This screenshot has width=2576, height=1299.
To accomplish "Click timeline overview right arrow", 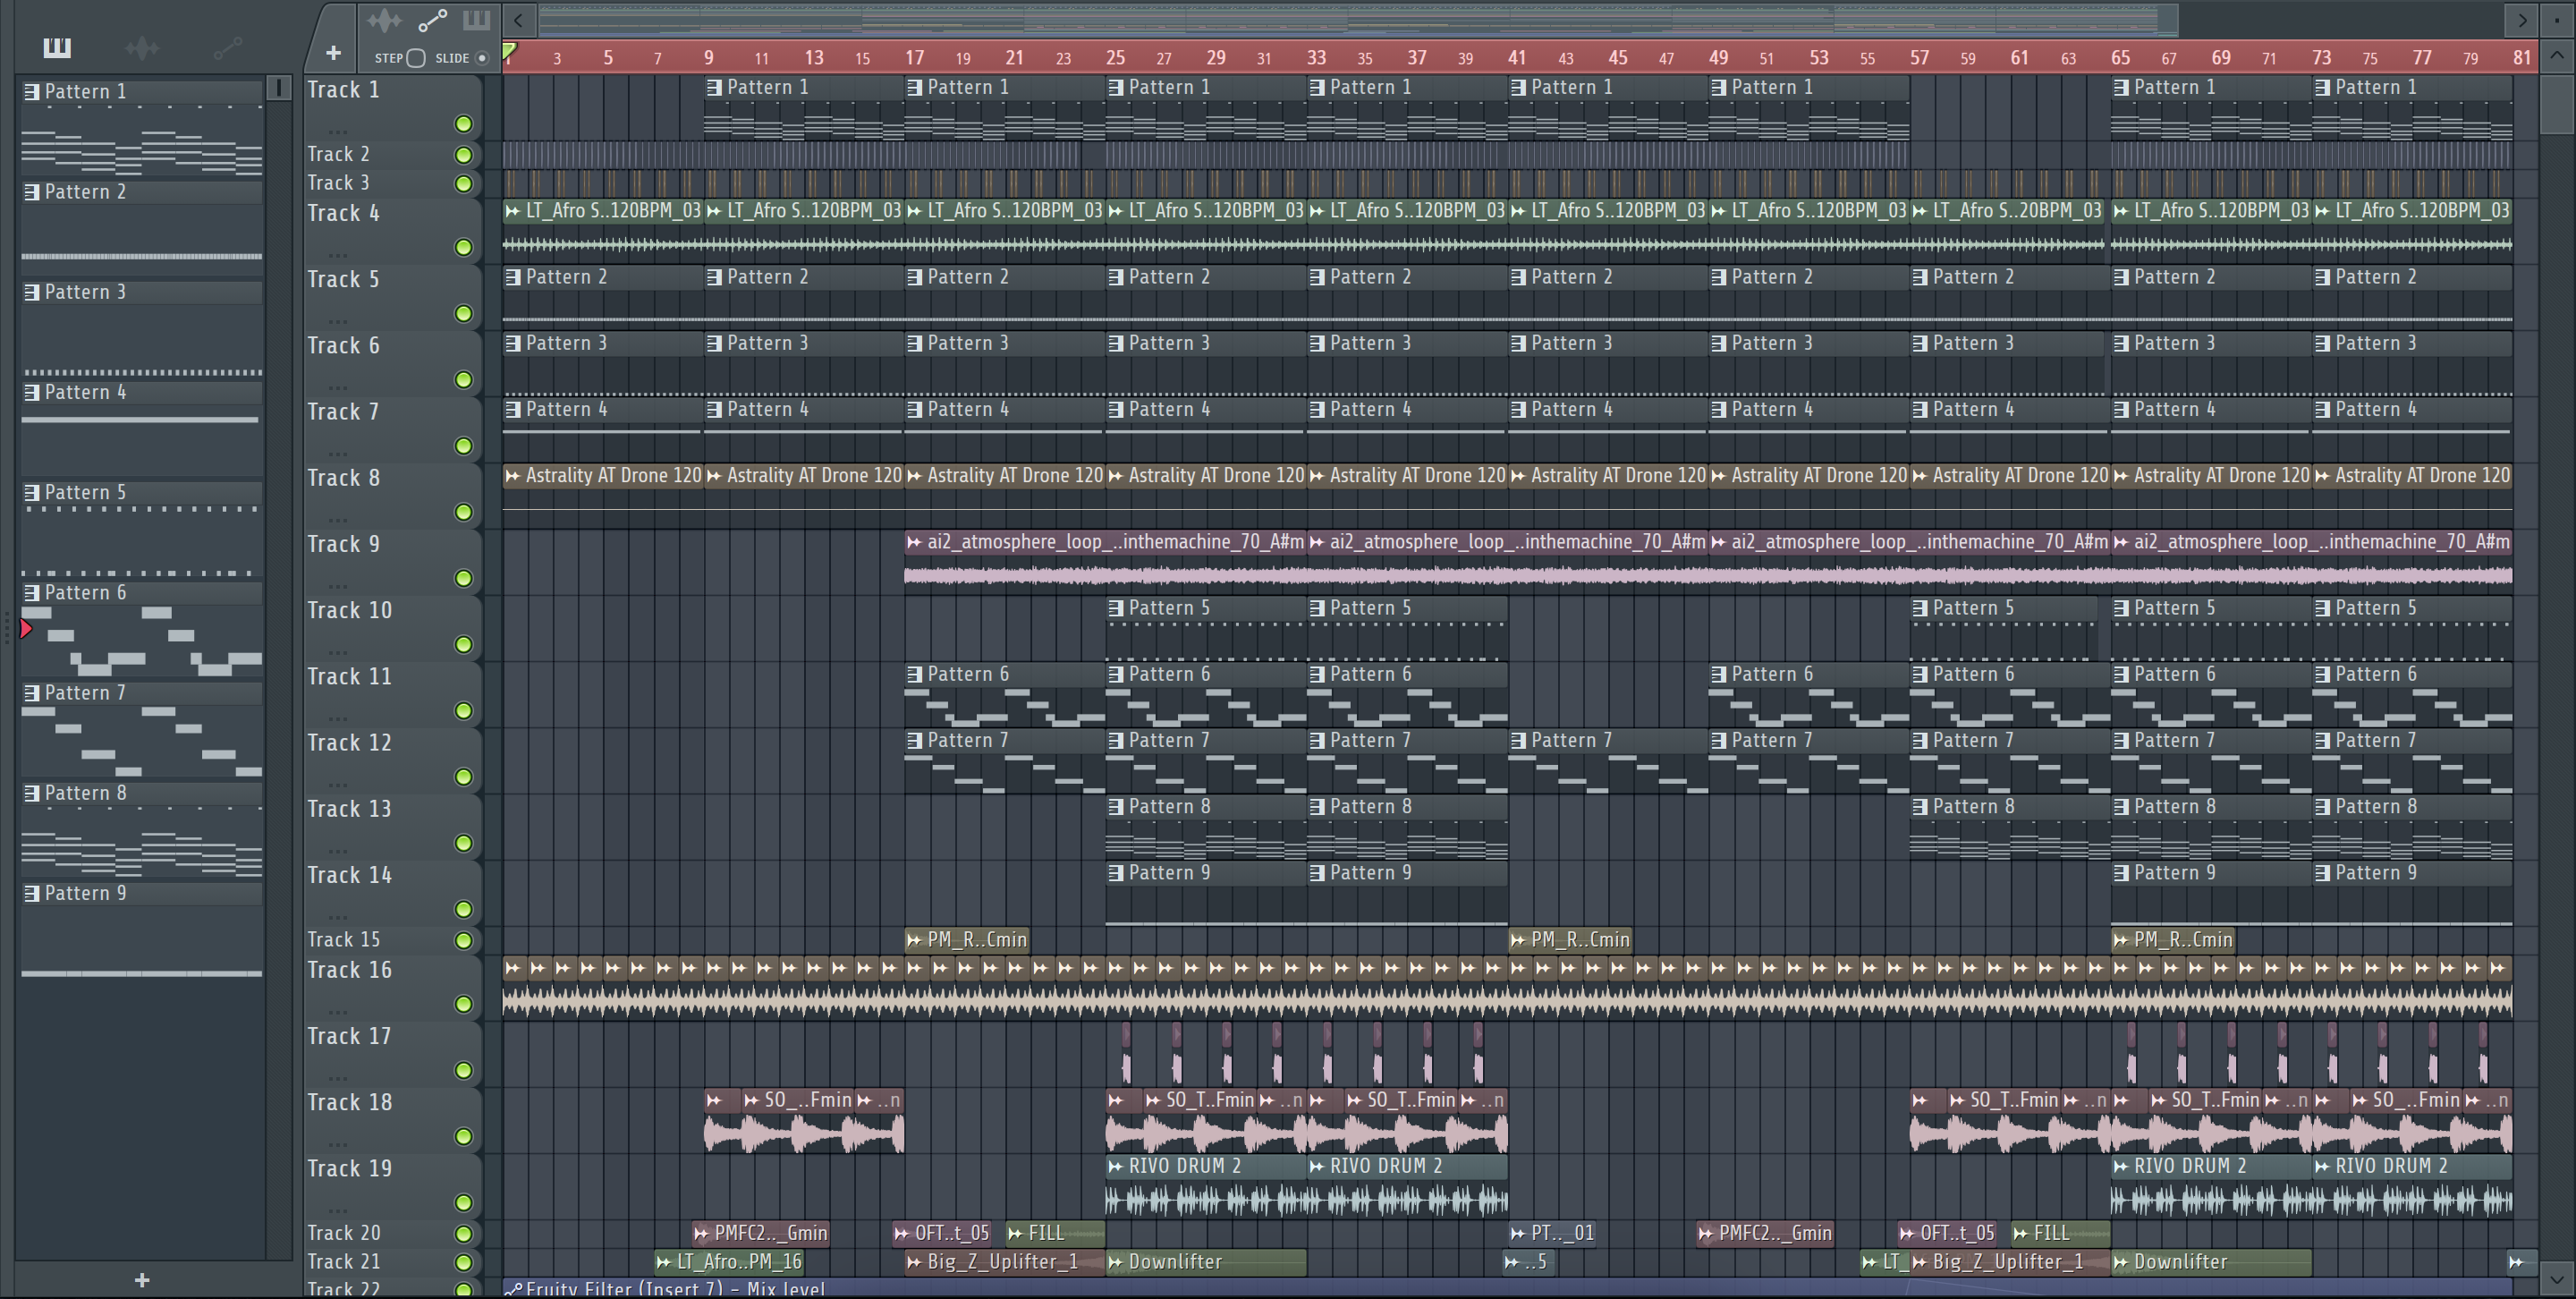I will click(x=2521, y=19).
